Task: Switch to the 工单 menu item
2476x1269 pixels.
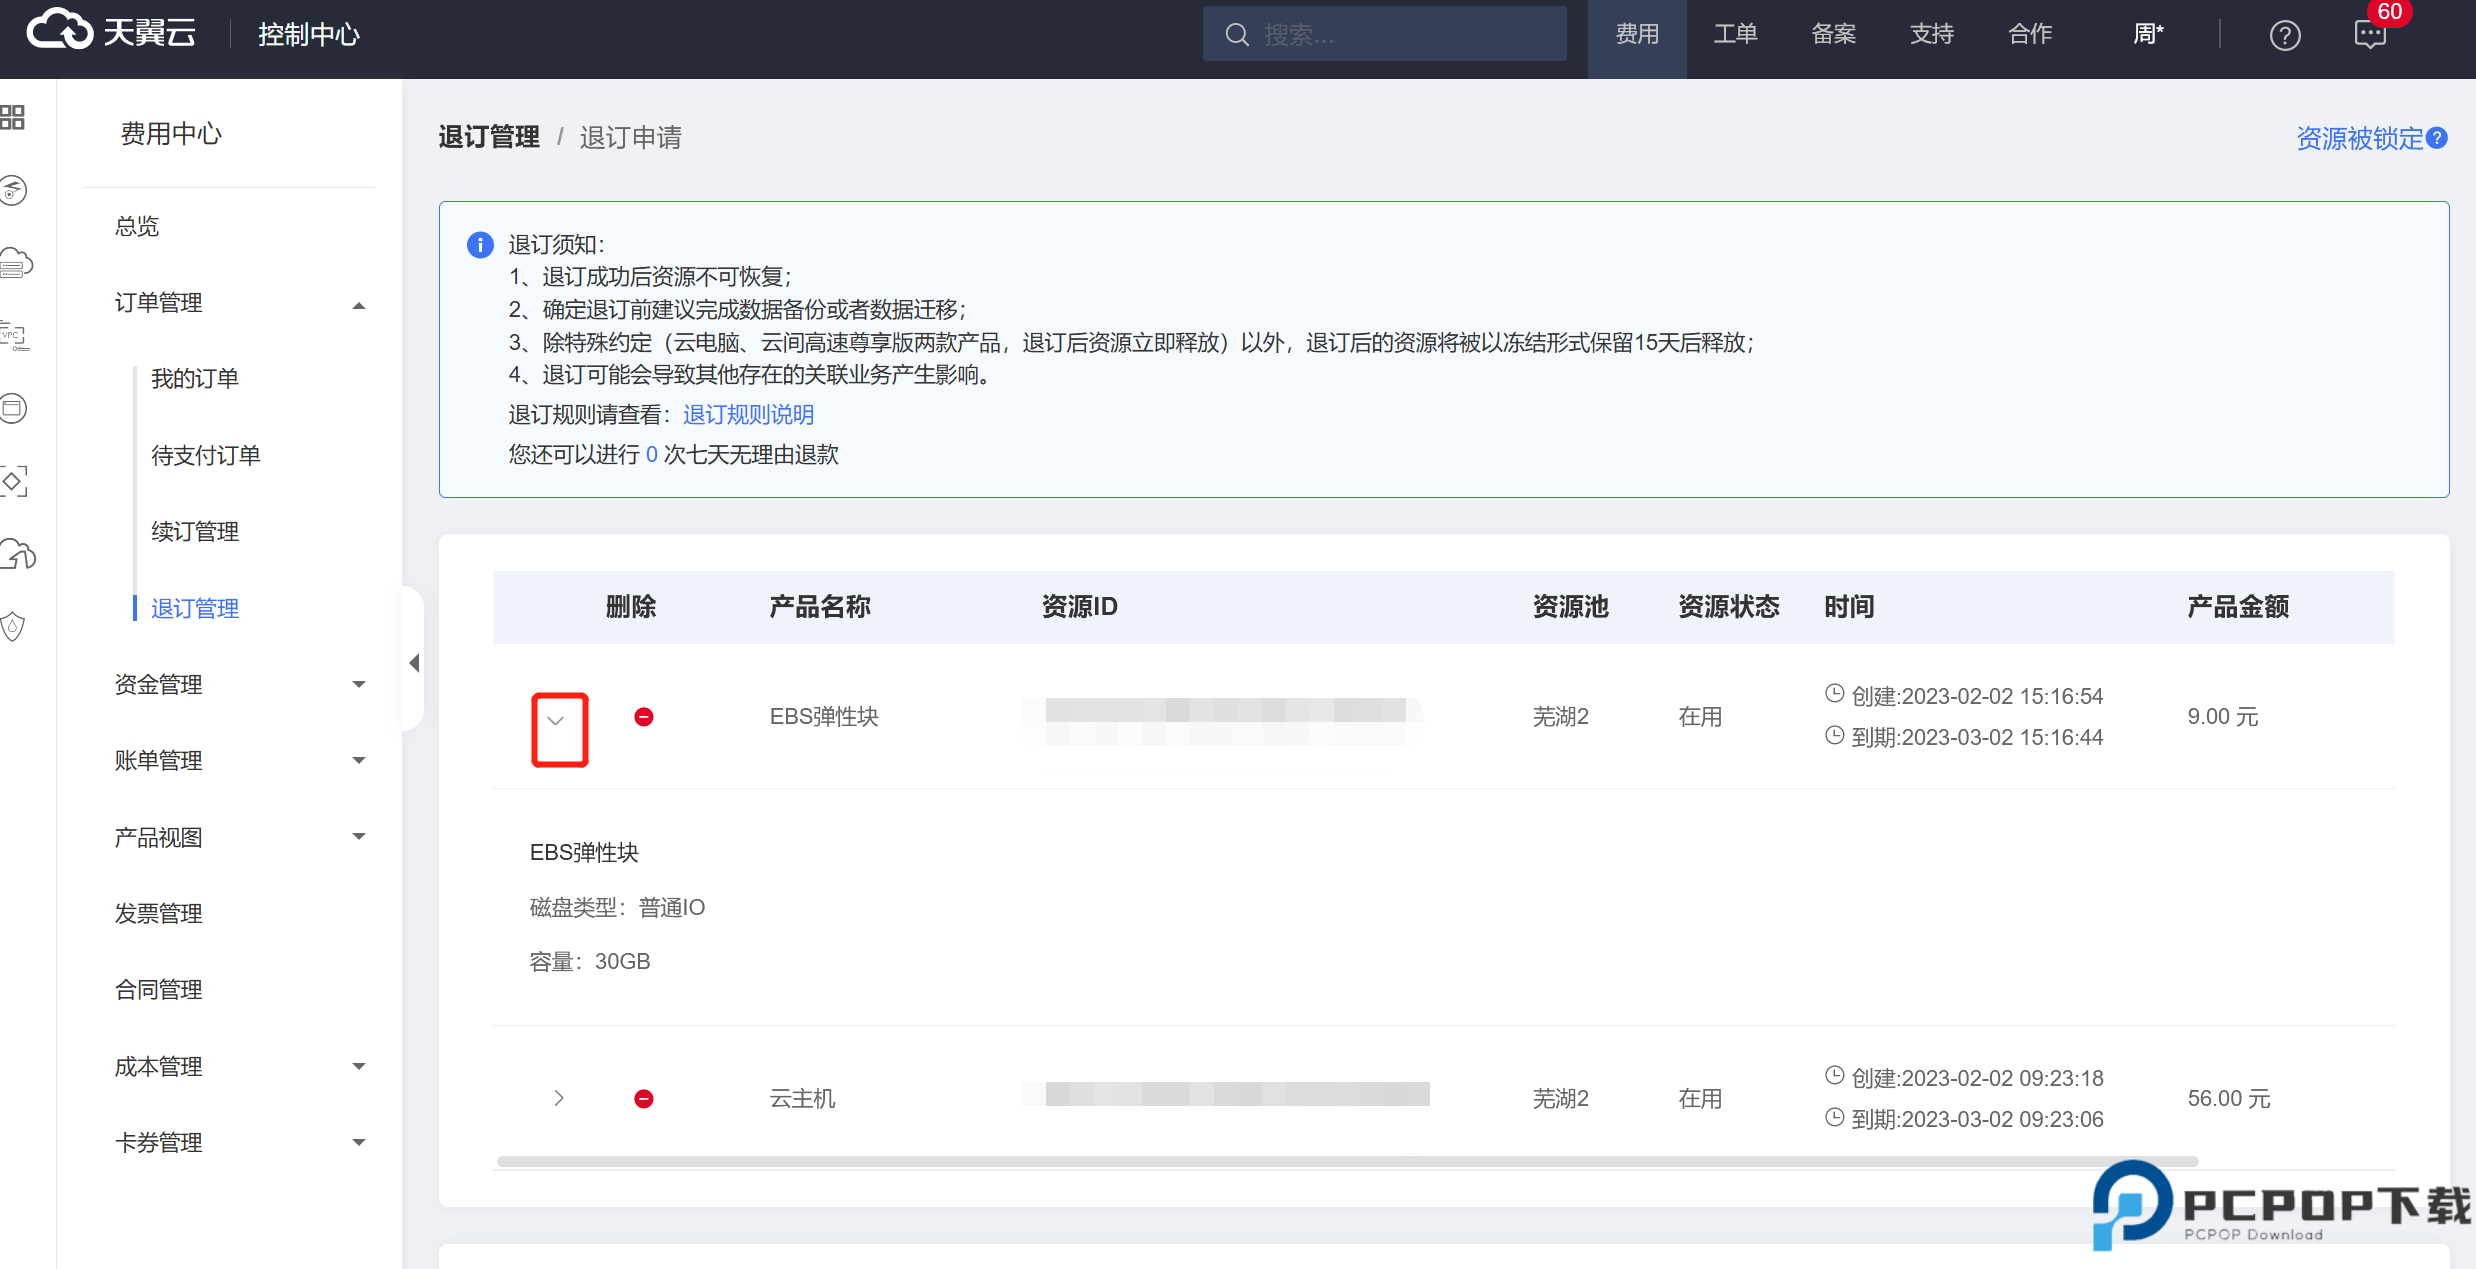Action: [1735, 33]
